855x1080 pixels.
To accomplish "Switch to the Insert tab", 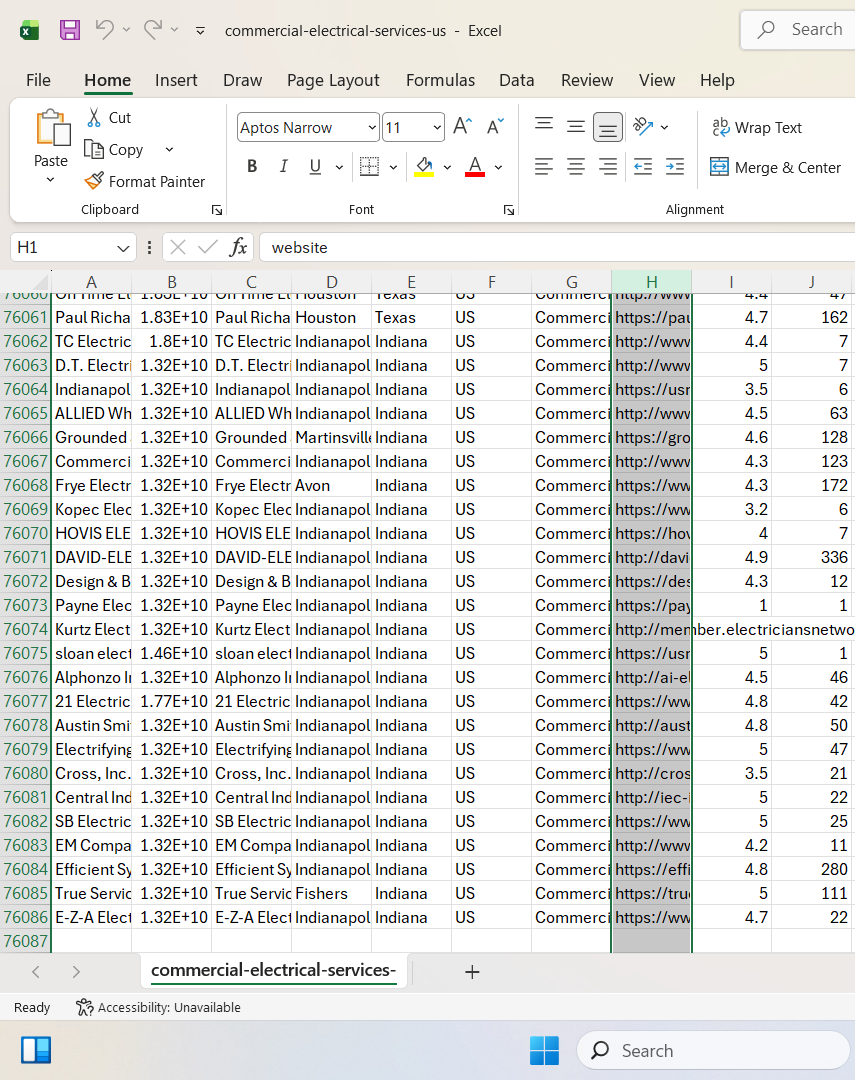I will [x=176, y=80].
